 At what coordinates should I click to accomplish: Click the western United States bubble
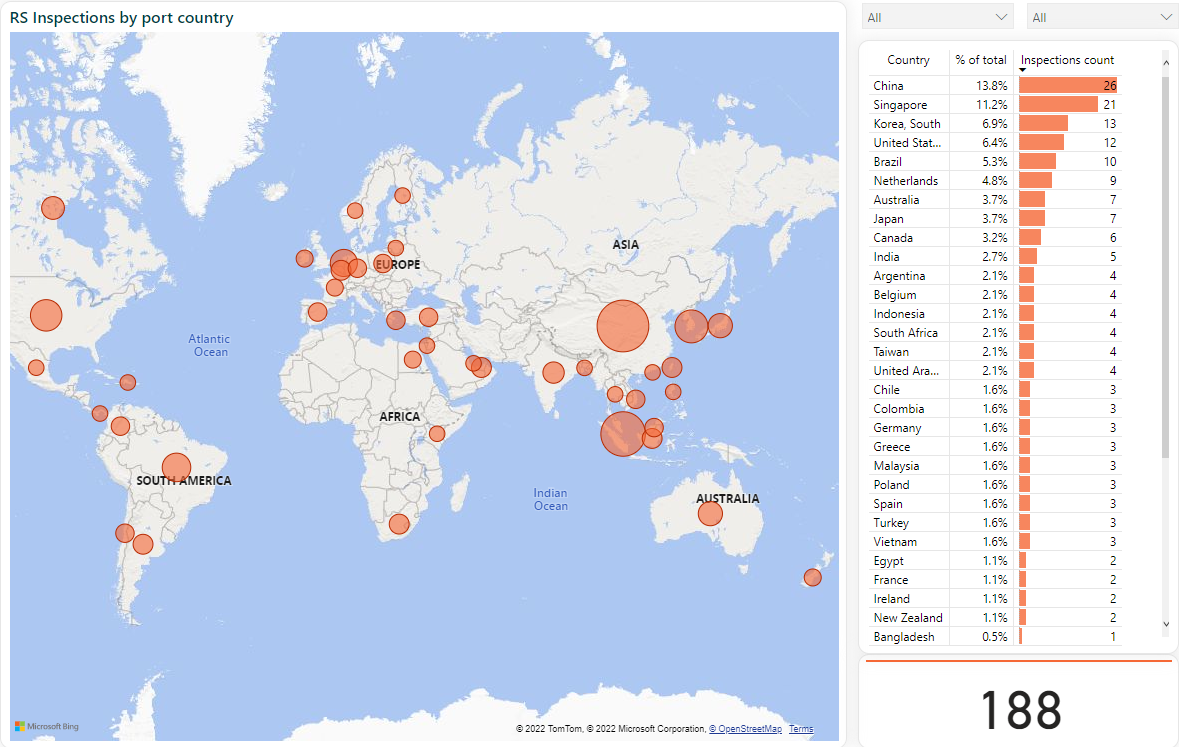[x=45, y=314]
